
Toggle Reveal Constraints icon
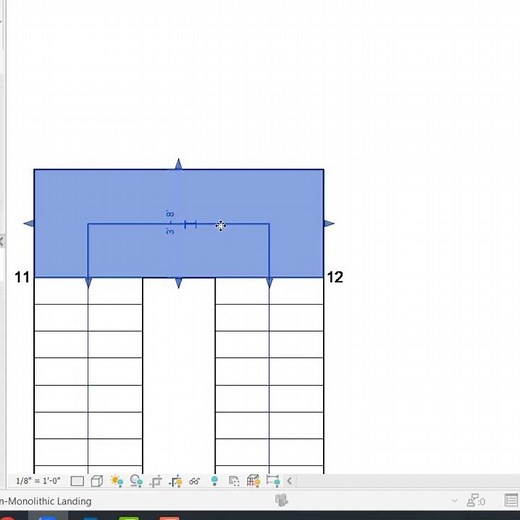click(x=273, y=481)
